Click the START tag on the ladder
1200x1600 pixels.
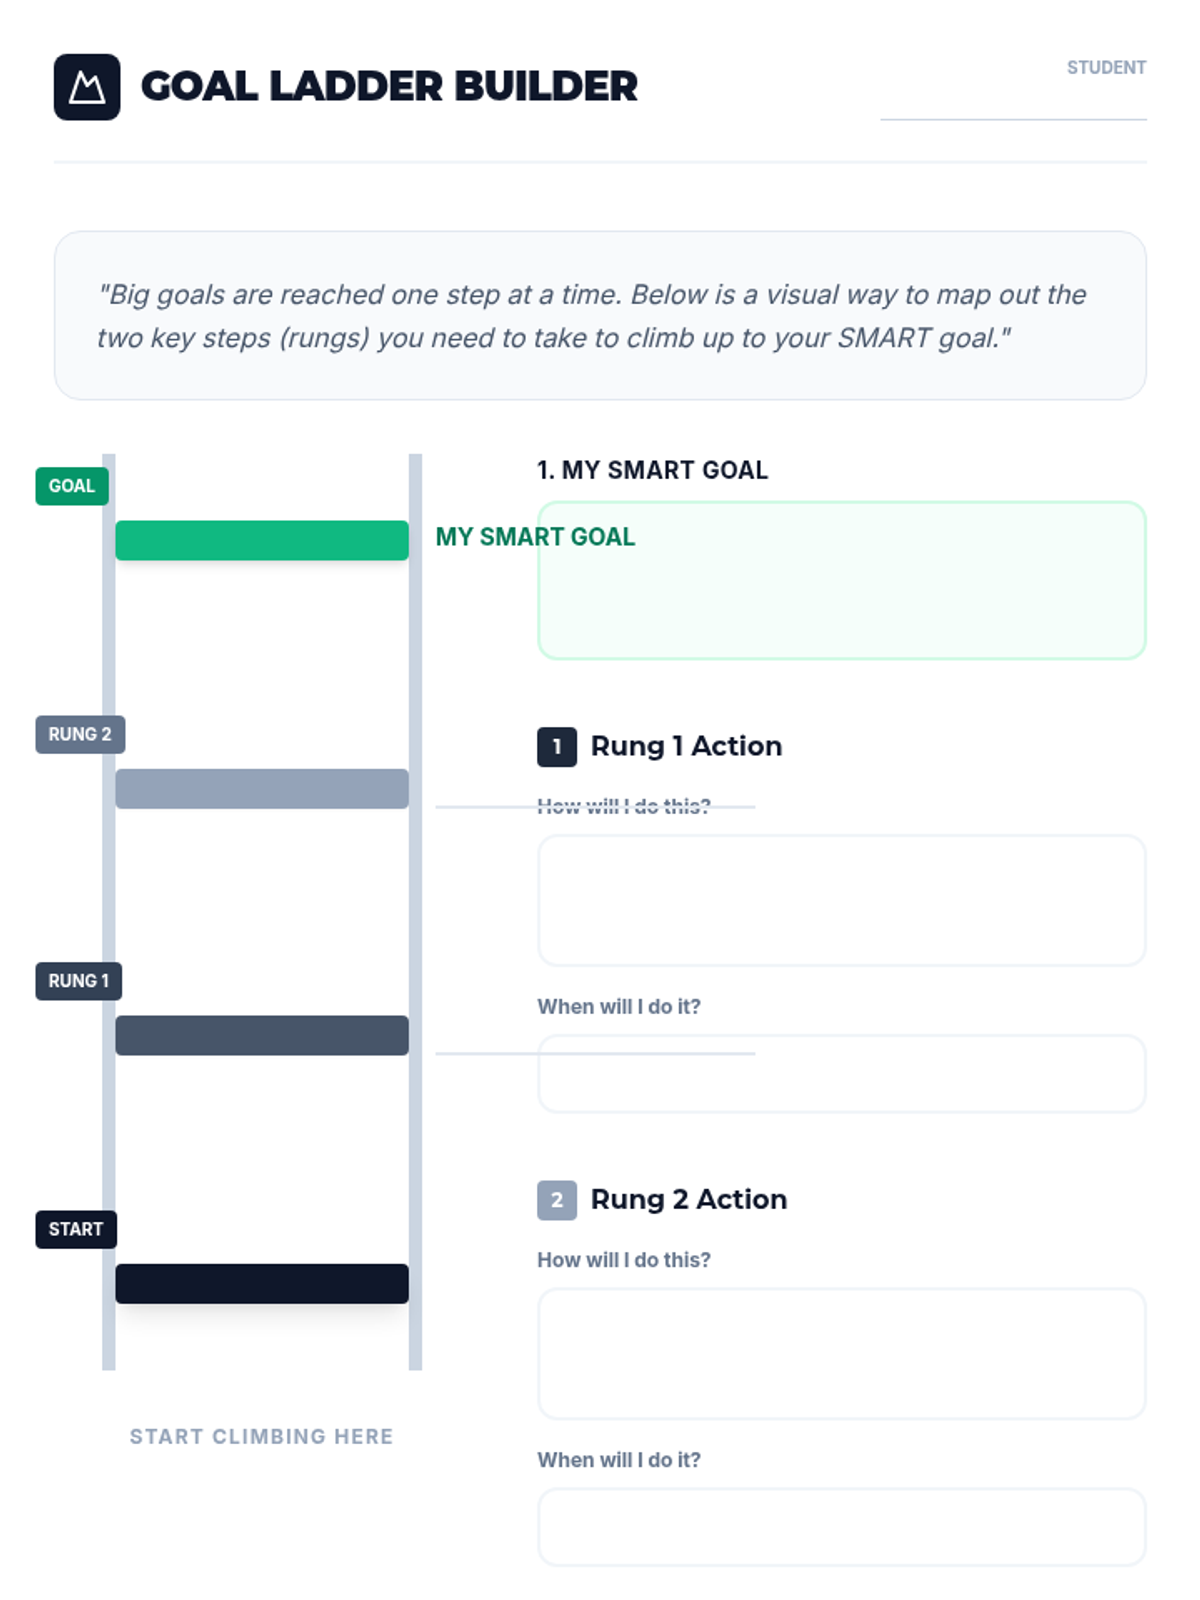pyautogui.click(x=76, y=1229)
